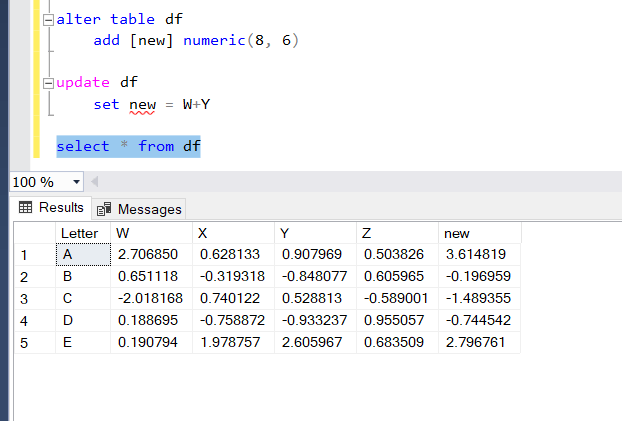Select the Letter column header
Screen dimensions: 622x421
coord(80,233)
